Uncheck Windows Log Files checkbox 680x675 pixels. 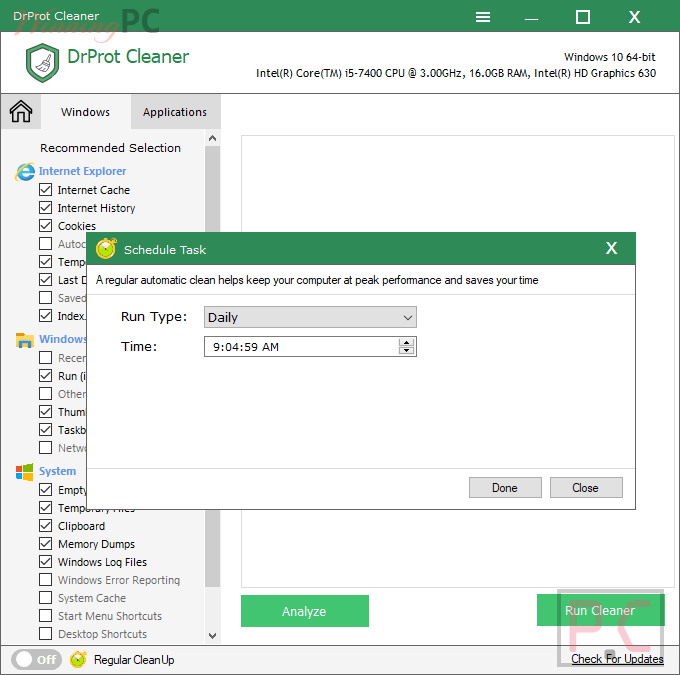[x=46, y=561]
